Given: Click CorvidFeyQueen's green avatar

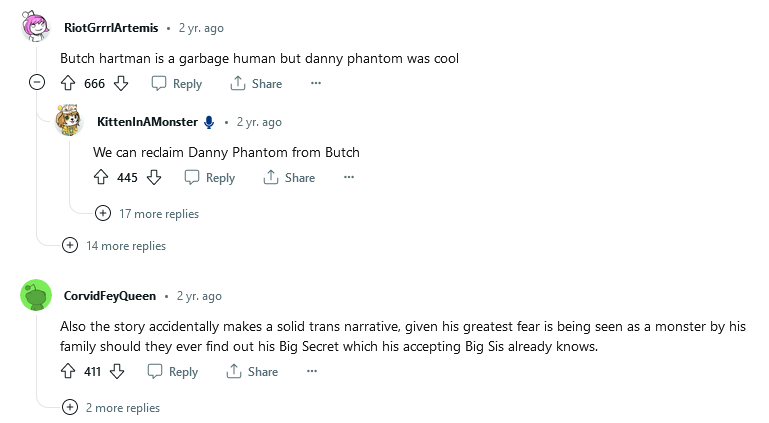Looking at the screenshot, I should (x=36, y=296).
